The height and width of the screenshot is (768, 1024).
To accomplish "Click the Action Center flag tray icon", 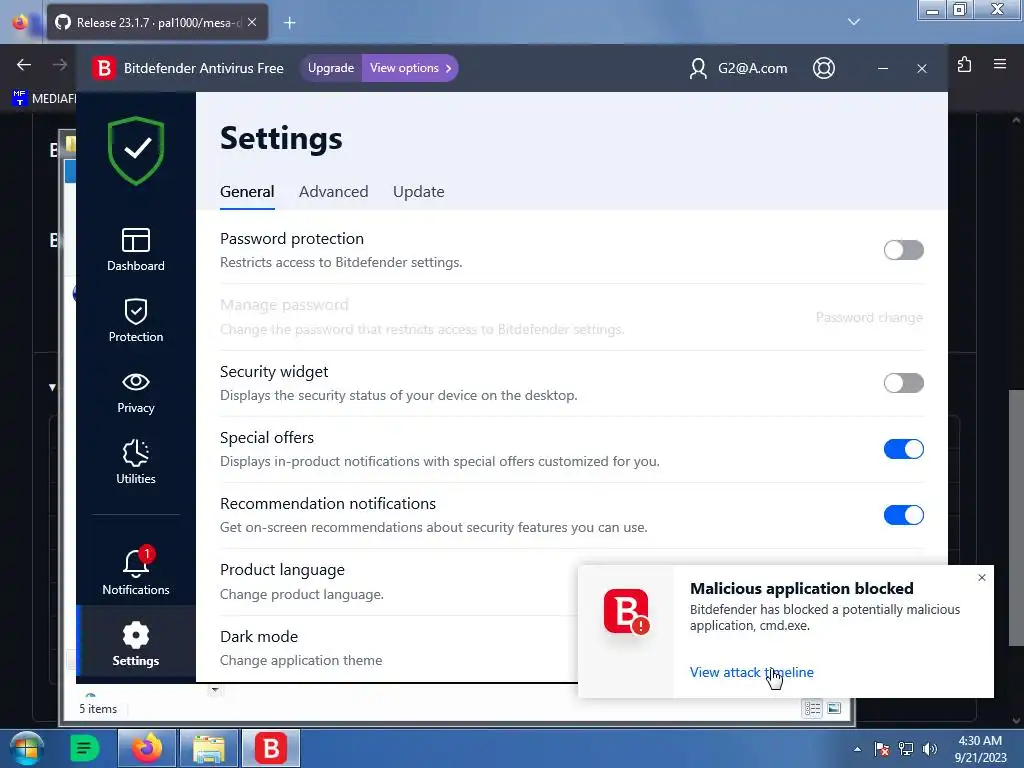I will point(882,749).
